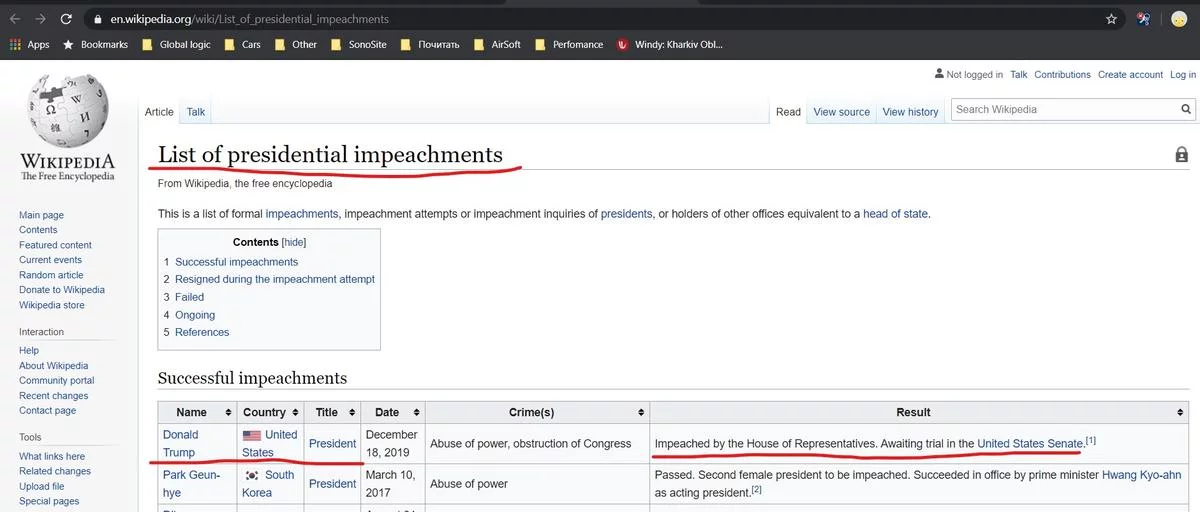Click the page protection padlock icon

tap(1181, 155)
